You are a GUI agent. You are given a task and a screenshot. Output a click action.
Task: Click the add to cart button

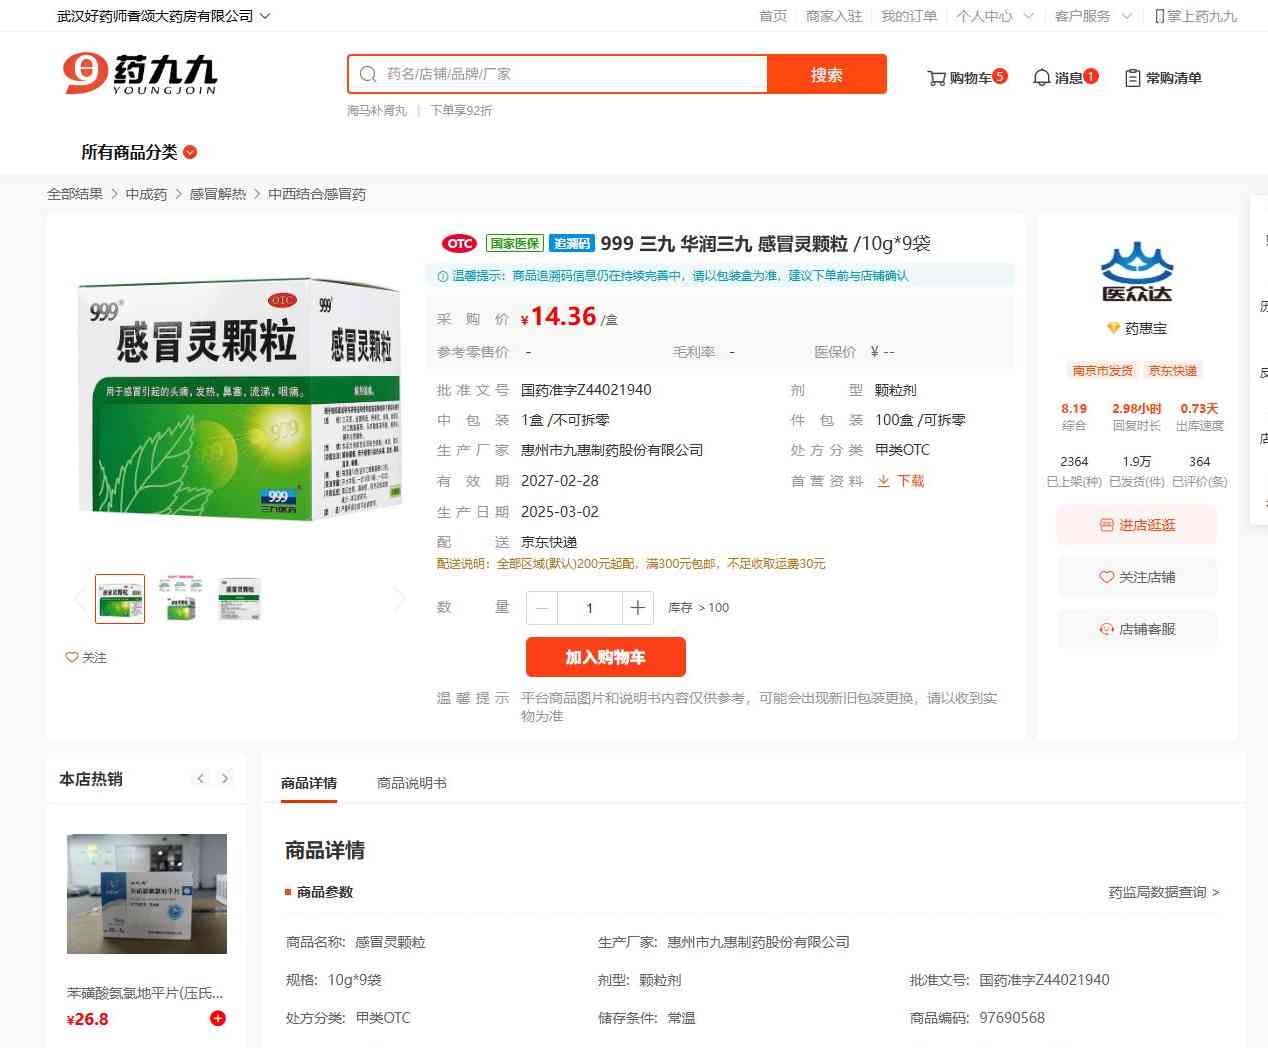pyautogui.click(x=605, y=657)
